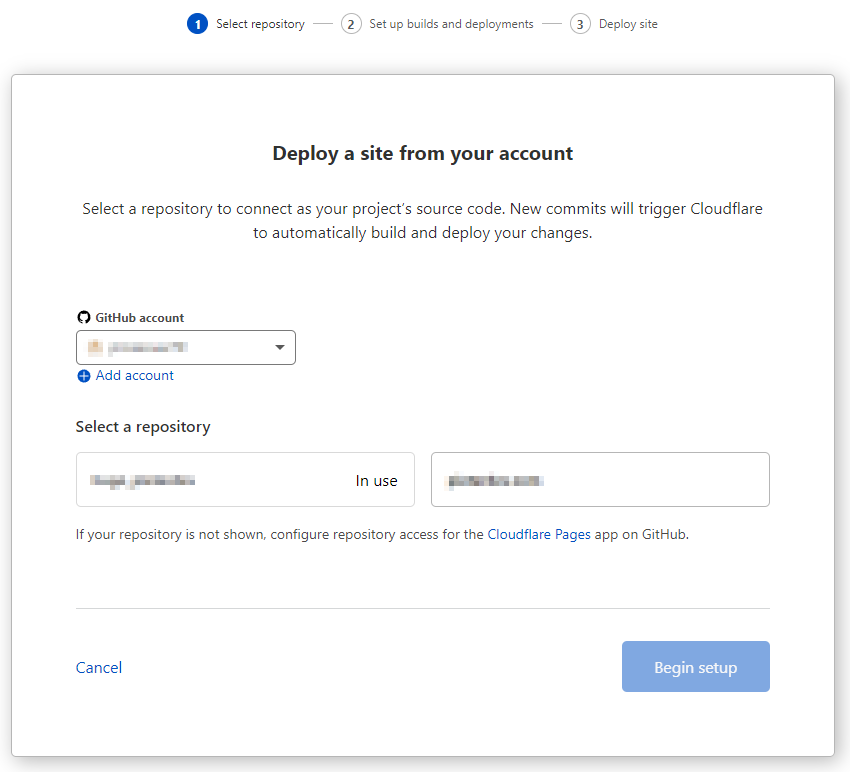
Task: Click the 'Deploy a site from your account' title
Action: (423, 154)
